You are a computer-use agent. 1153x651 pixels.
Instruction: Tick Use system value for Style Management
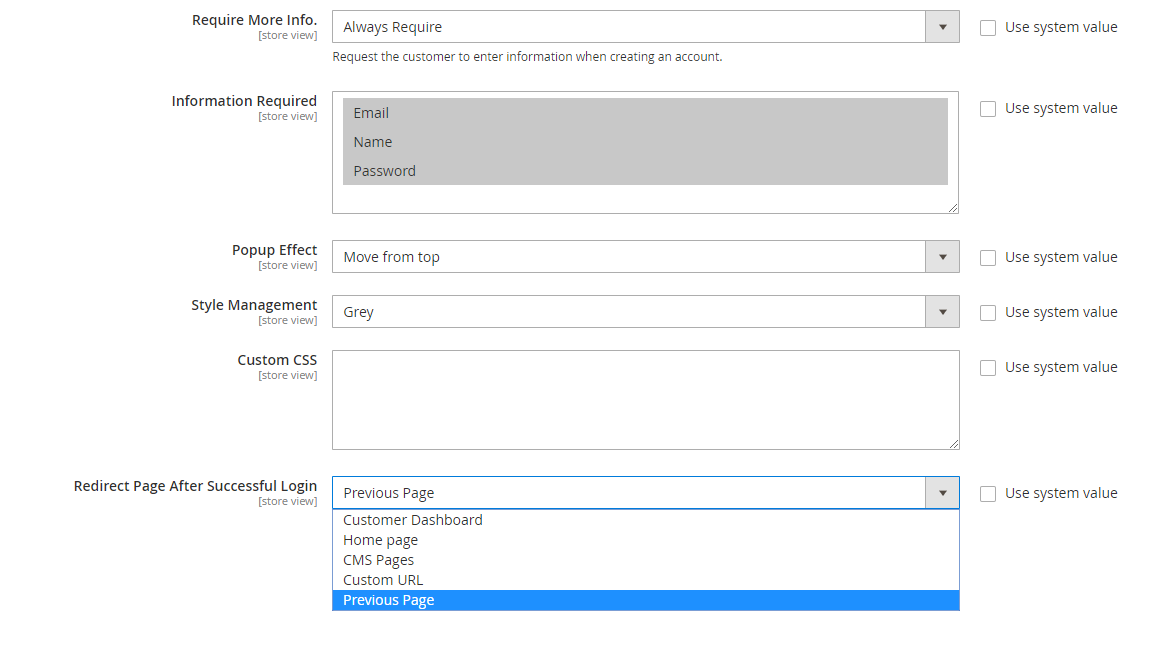coord(988,313)
